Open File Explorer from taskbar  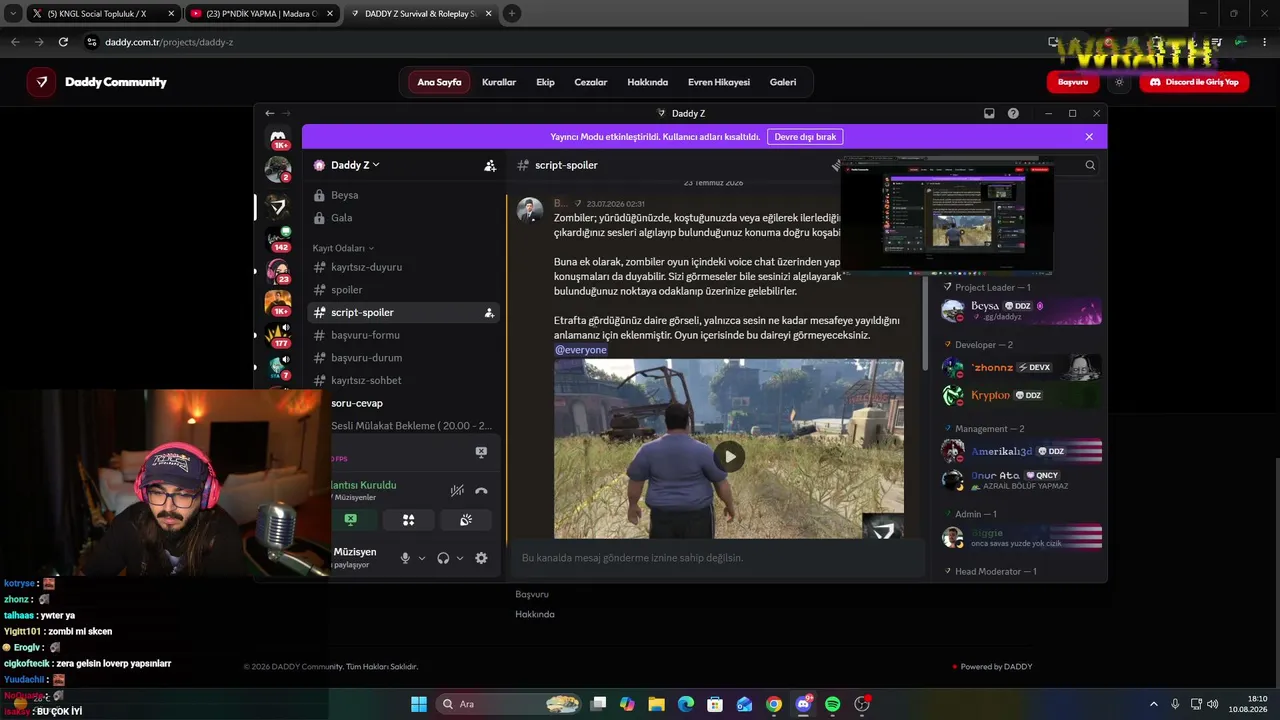click(656, 704)
